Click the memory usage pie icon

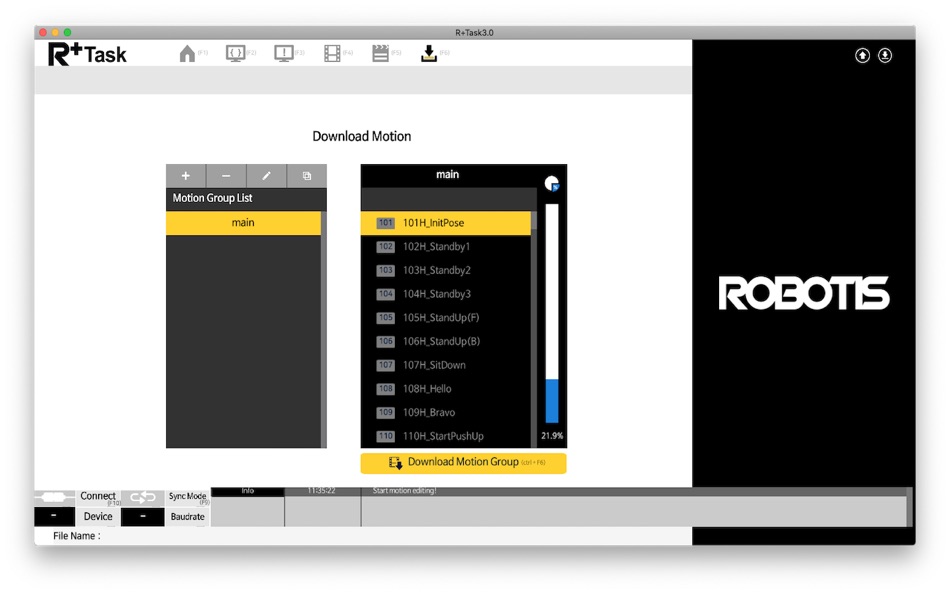[x=551, y=184]
